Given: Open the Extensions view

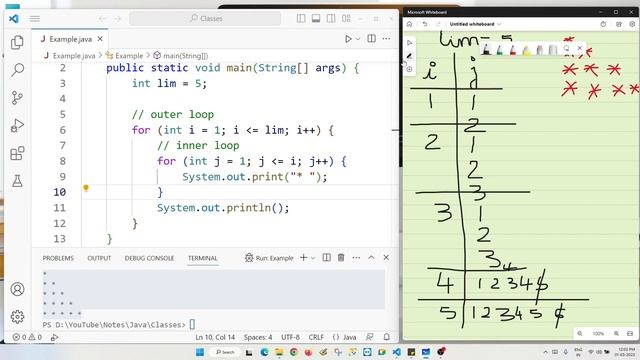Looking at the screenshot, I should tap(17, 153).
